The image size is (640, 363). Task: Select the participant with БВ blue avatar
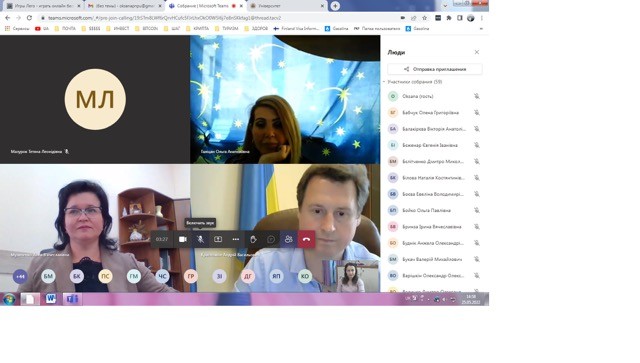[434, 194]
